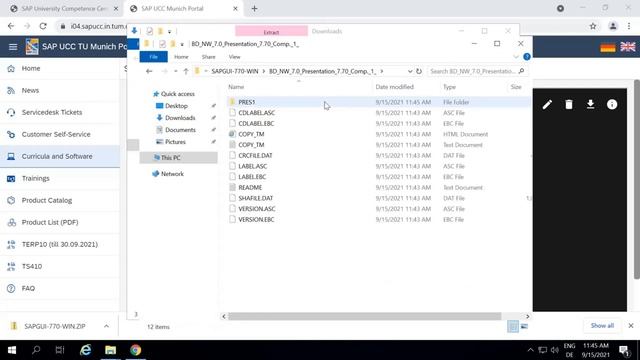
Task: Click the info icon in the portal
Action: point(612,105)
